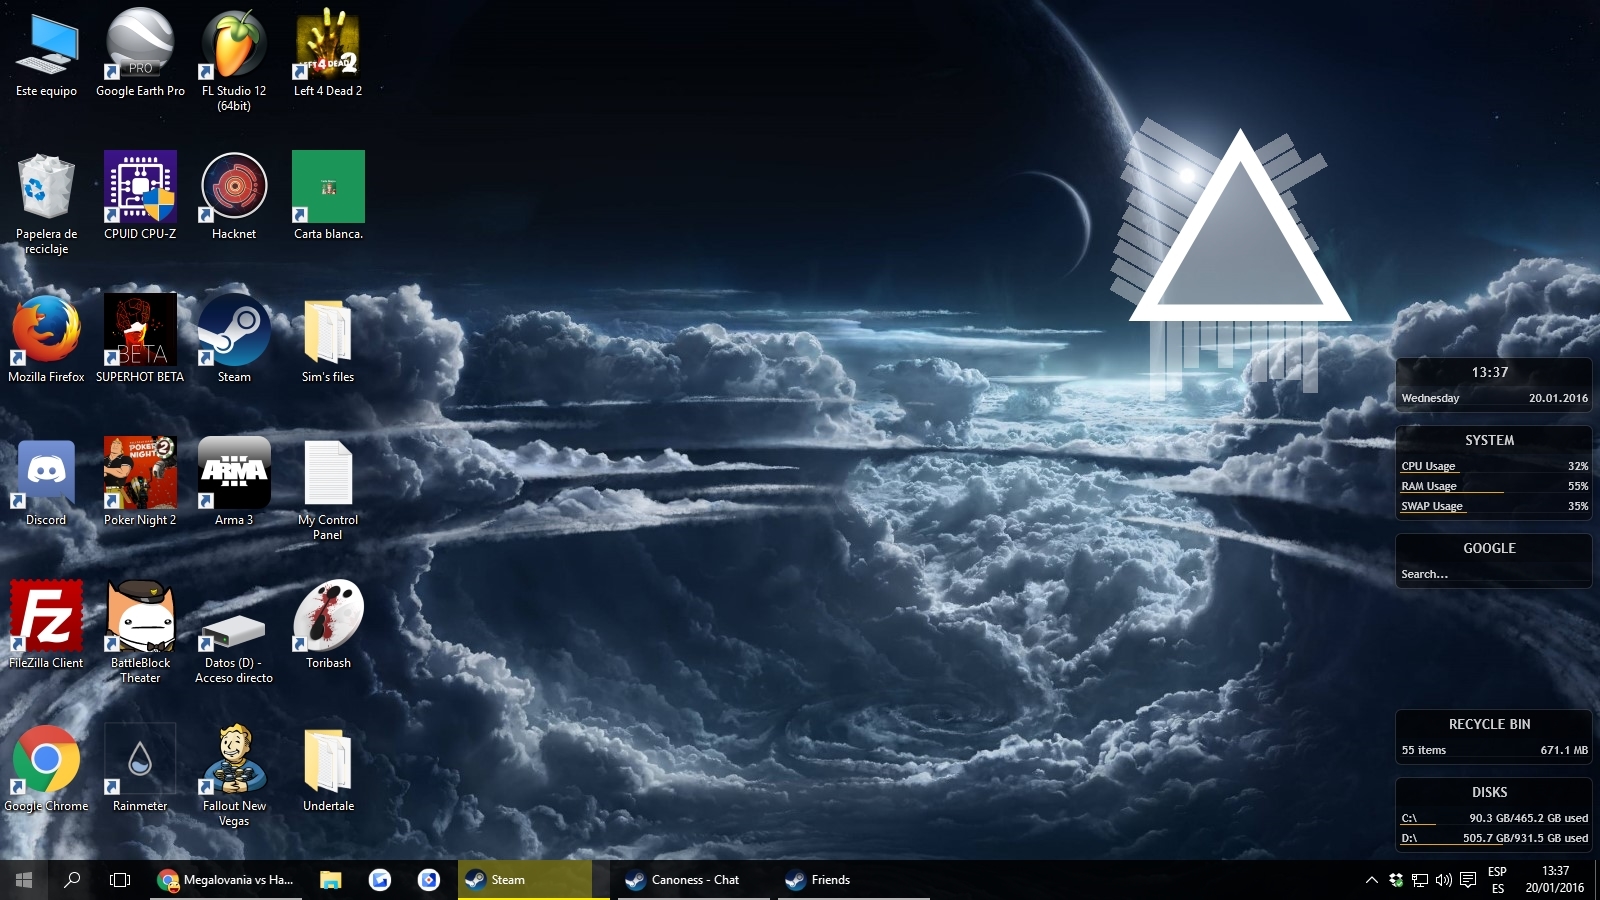Show hidden system tray icons
The image size is (1600, 900).
(x=1372, y=880)
